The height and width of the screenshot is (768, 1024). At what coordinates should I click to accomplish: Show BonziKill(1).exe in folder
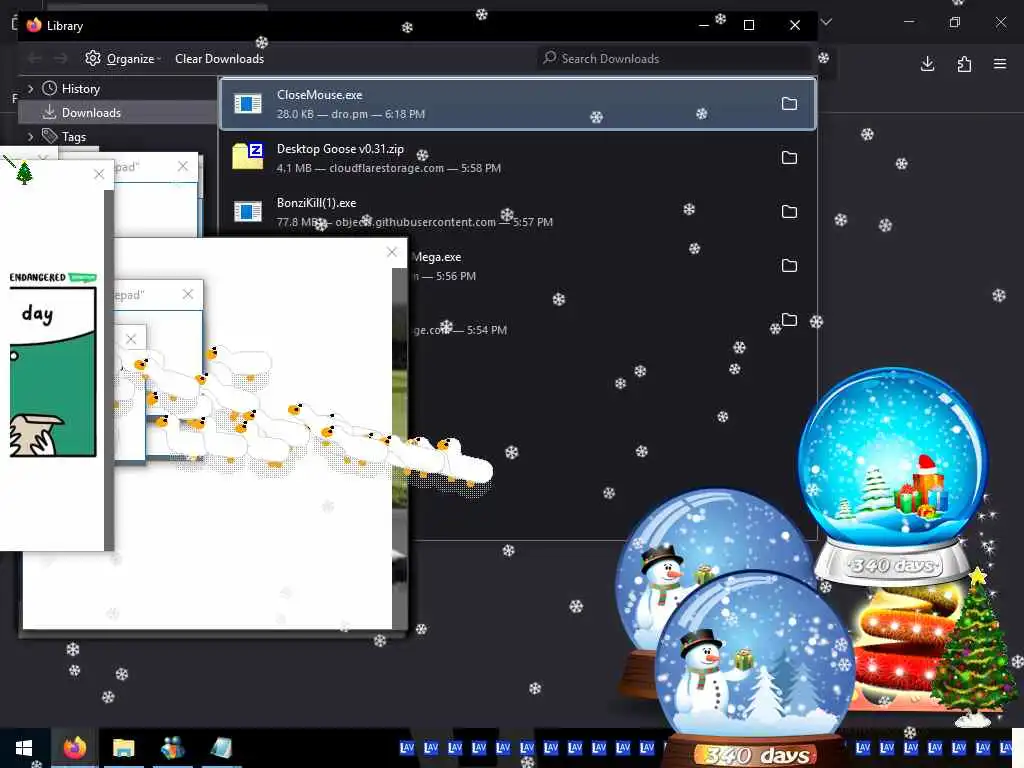tap(789, 212)
